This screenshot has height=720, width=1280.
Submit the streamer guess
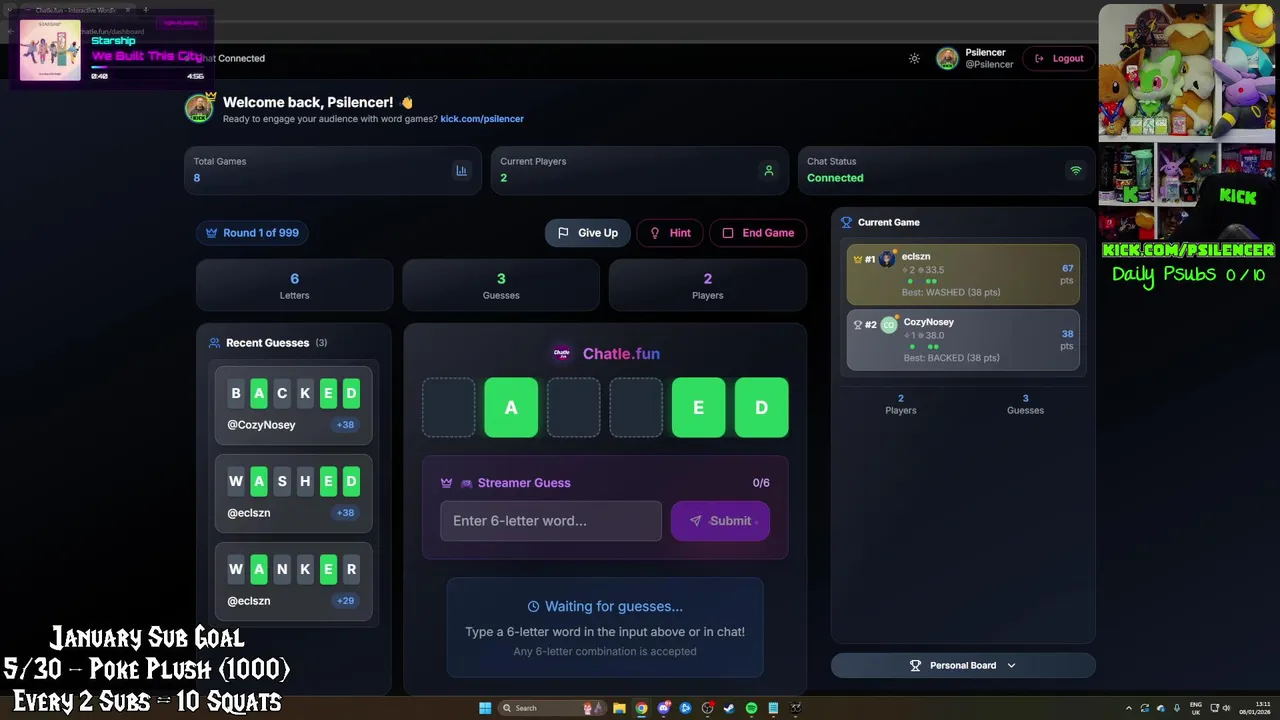coord(720,520)
